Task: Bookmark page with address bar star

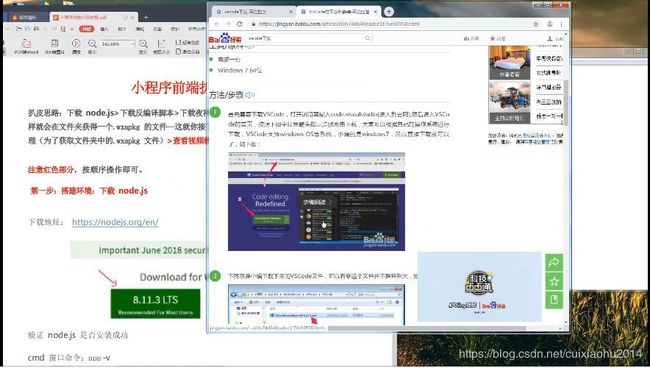Action: (x=536, y=24)
